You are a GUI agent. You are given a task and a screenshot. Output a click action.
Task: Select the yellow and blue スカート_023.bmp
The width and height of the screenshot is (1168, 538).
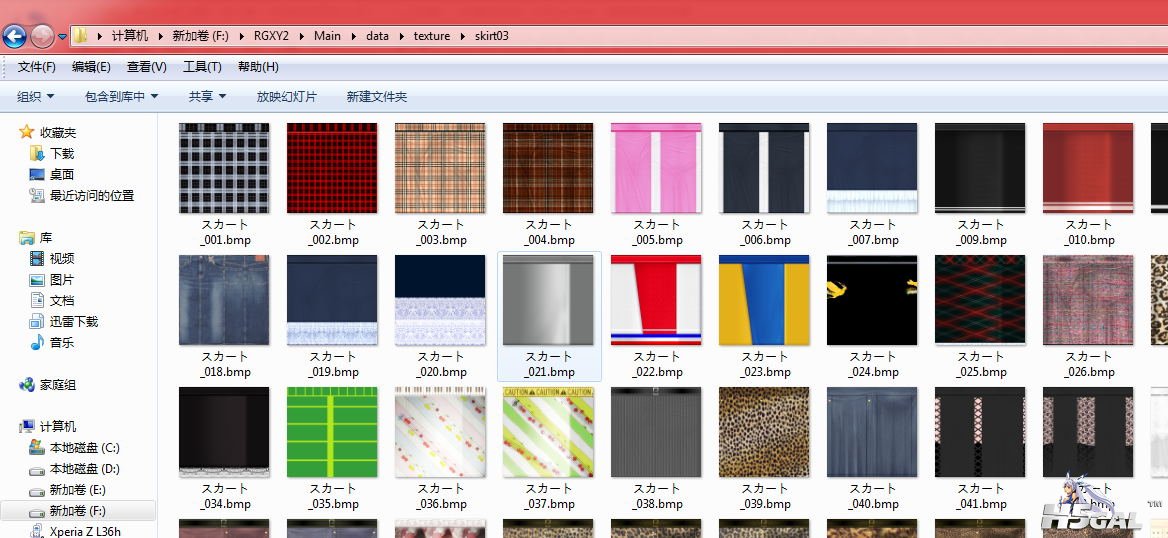764,300
